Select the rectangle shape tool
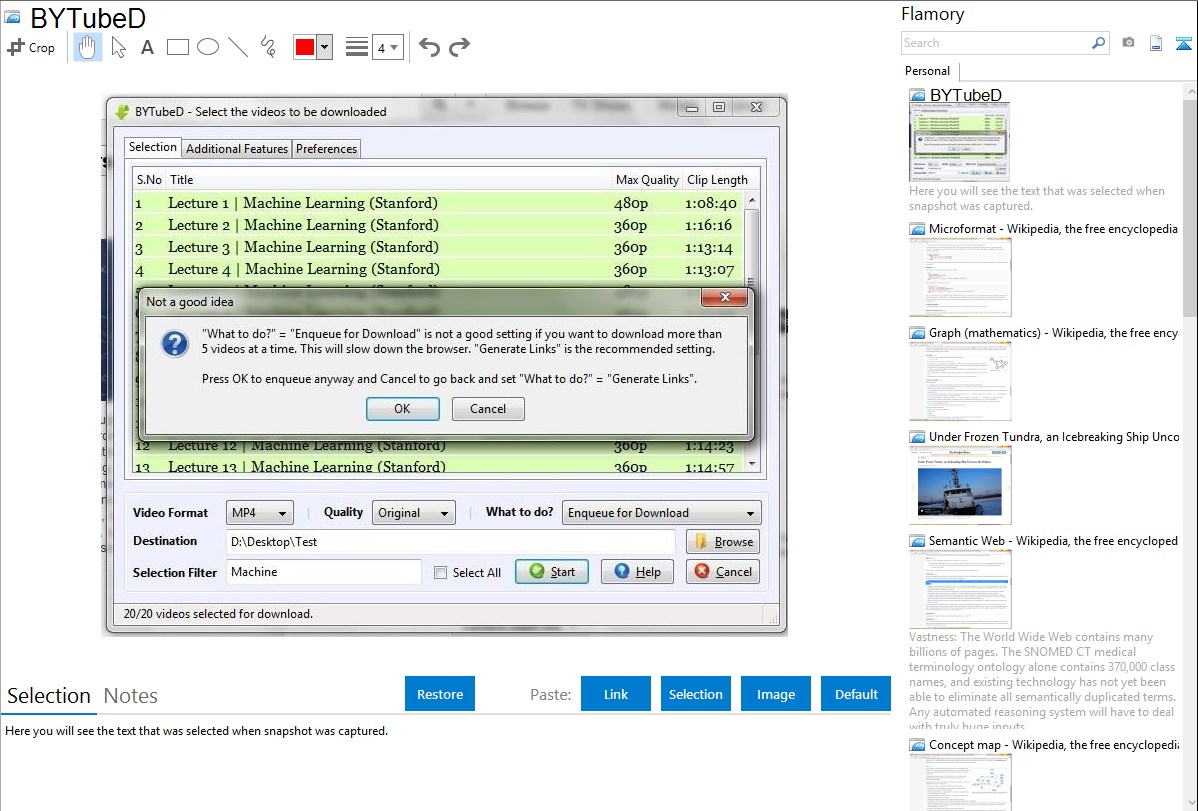 pos(178,47)
